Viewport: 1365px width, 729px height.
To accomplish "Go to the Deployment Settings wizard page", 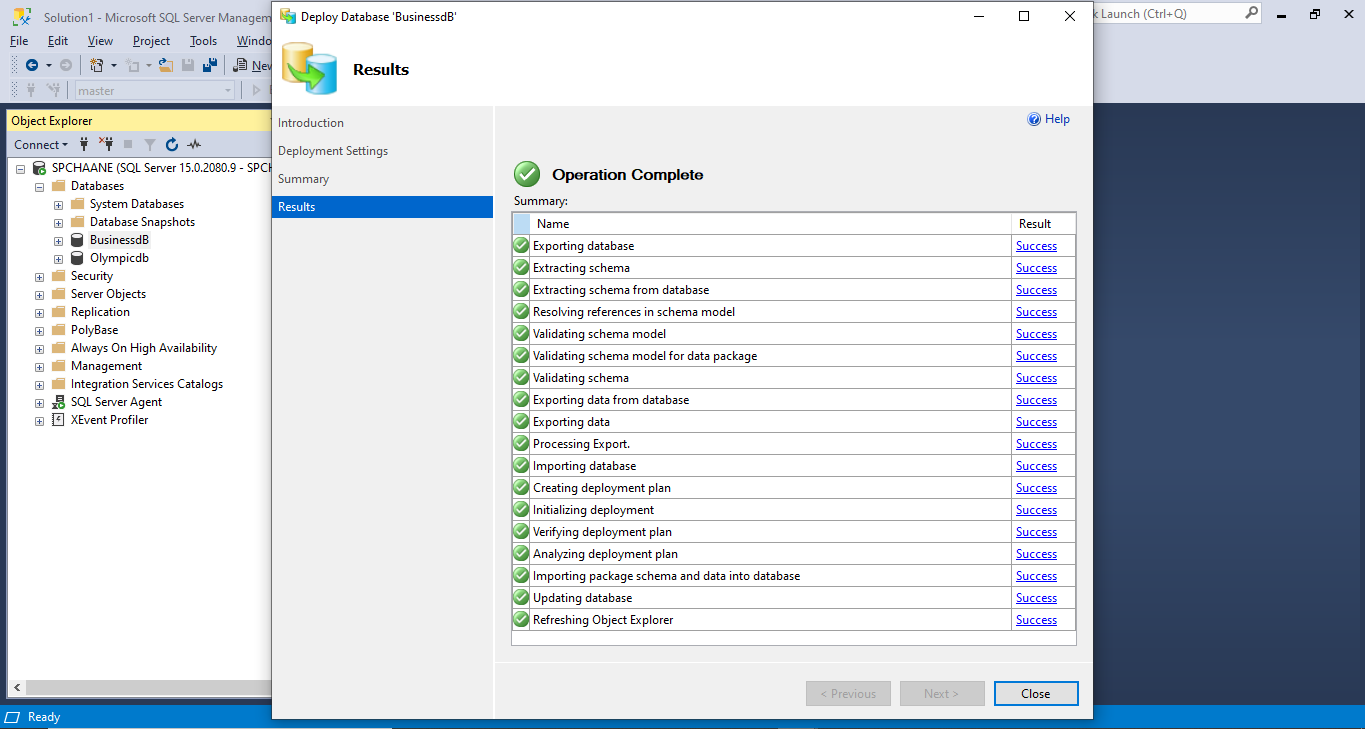I will tap(333, 151).
